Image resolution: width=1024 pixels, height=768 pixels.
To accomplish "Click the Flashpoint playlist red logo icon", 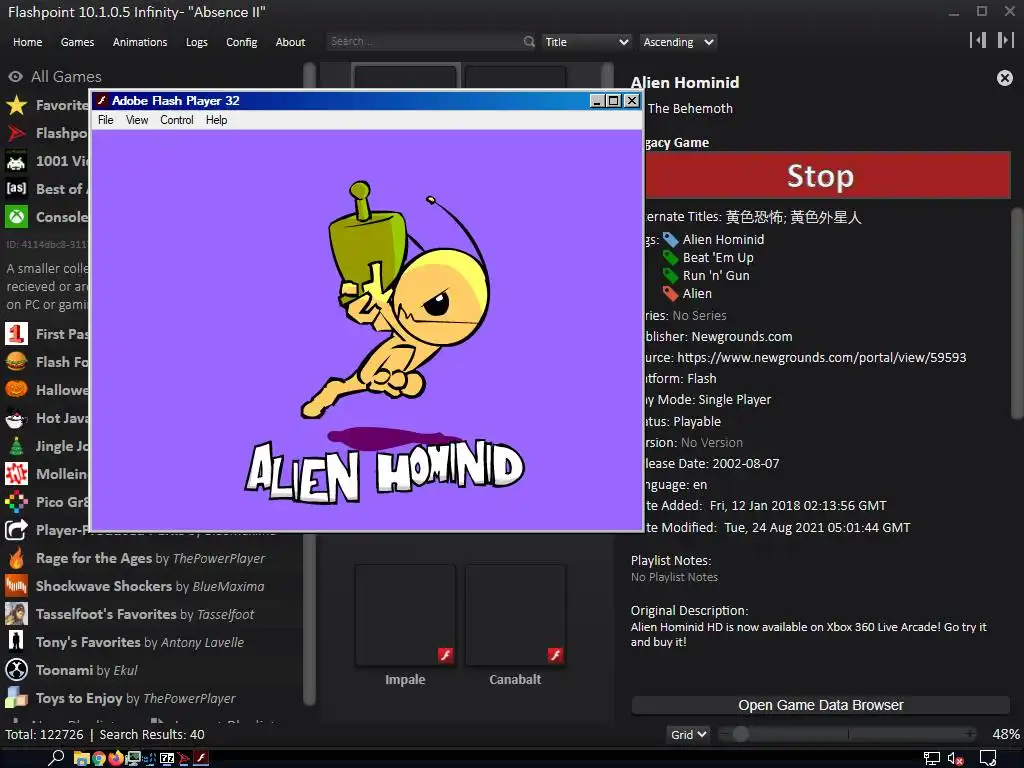I will pyautogui.click(x=16, y=133).
